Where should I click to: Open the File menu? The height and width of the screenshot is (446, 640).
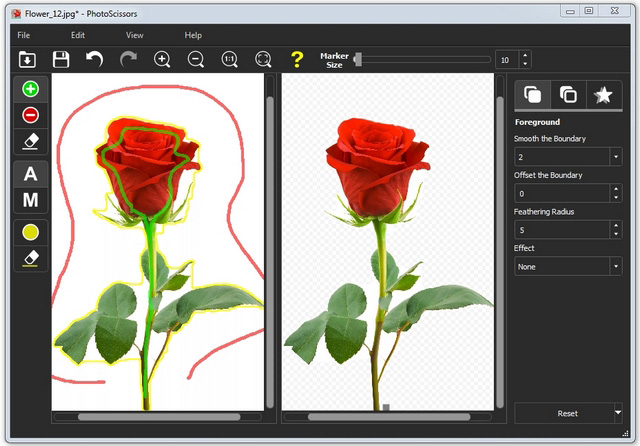tap(24, 35)
